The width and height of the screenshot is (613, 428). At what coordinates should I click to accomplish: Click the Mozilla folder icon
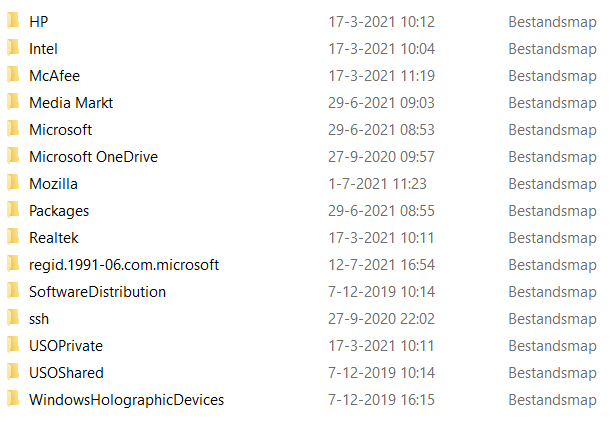pos(13,183)
